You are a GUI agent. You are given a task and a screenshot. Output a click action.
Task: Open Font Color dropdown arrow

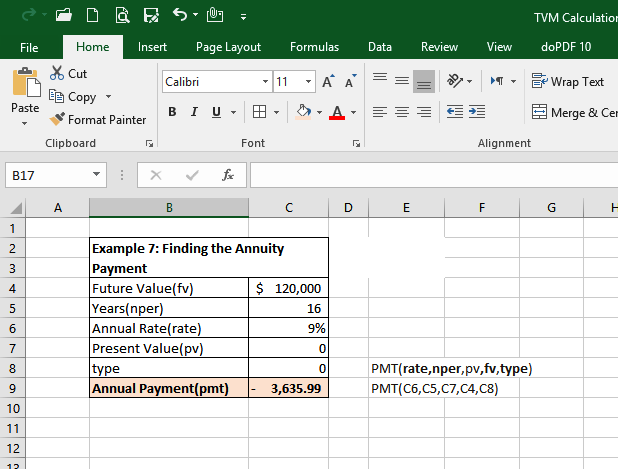354,113
